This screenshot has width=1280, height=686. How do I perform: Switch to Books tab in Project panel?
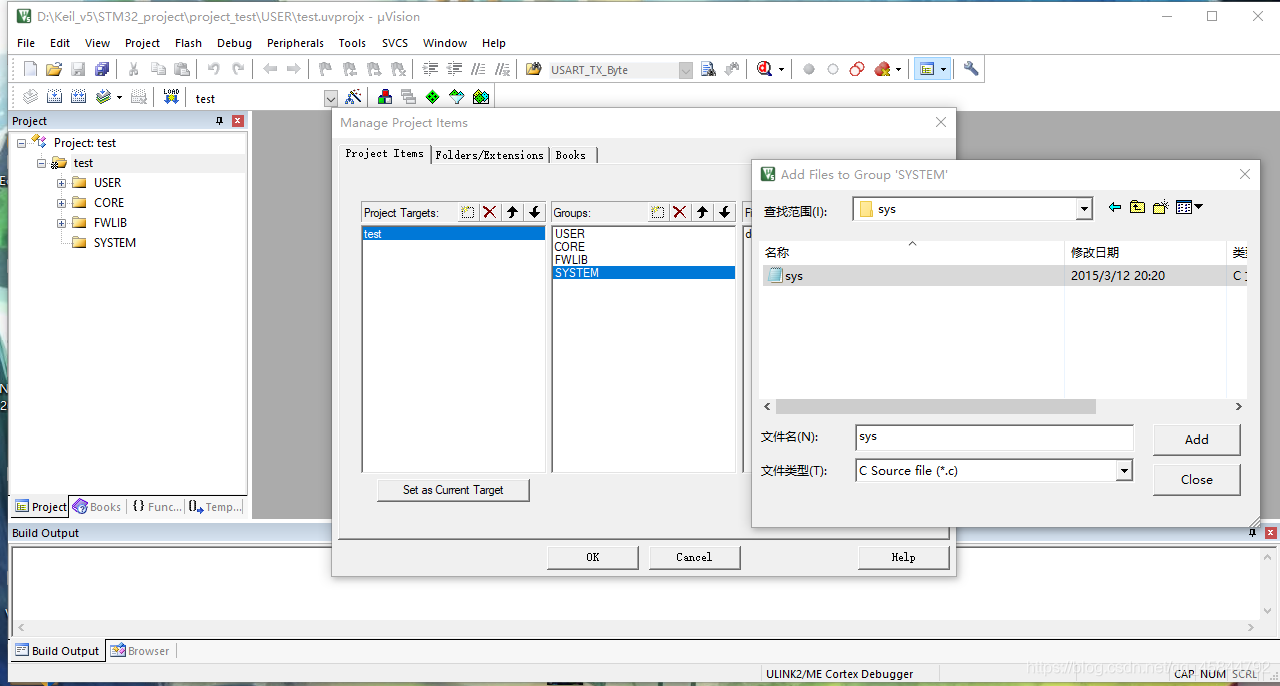pyautogui.click(x=97, y=507)
